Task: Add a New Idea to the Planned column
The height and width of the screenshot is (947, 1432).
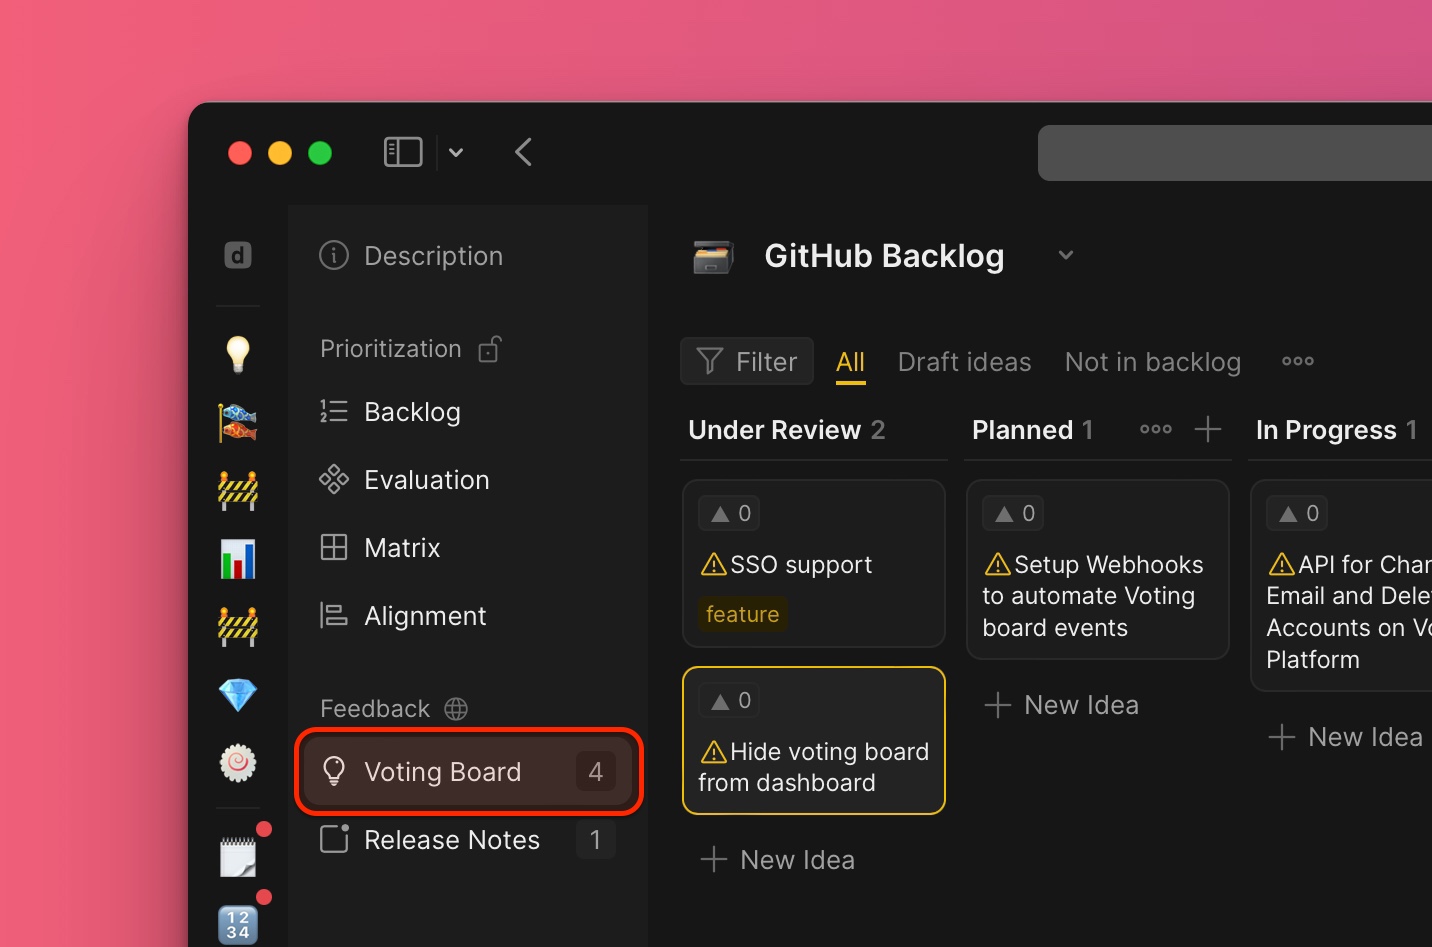Action: click(1061, 704)
